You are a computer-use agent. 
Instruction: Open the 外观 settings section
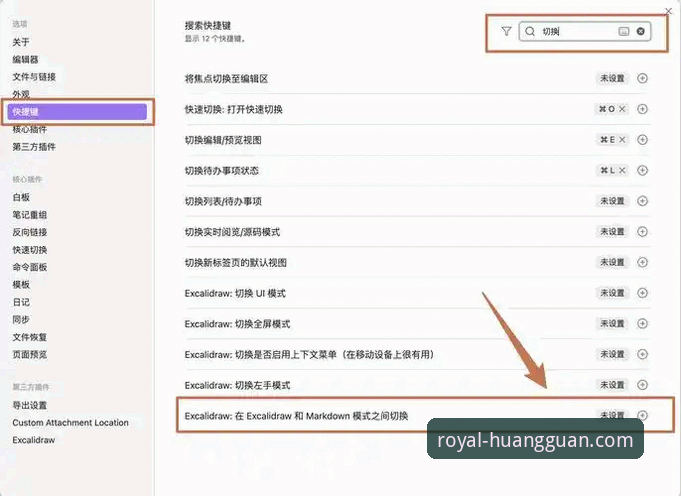point(21,94)
